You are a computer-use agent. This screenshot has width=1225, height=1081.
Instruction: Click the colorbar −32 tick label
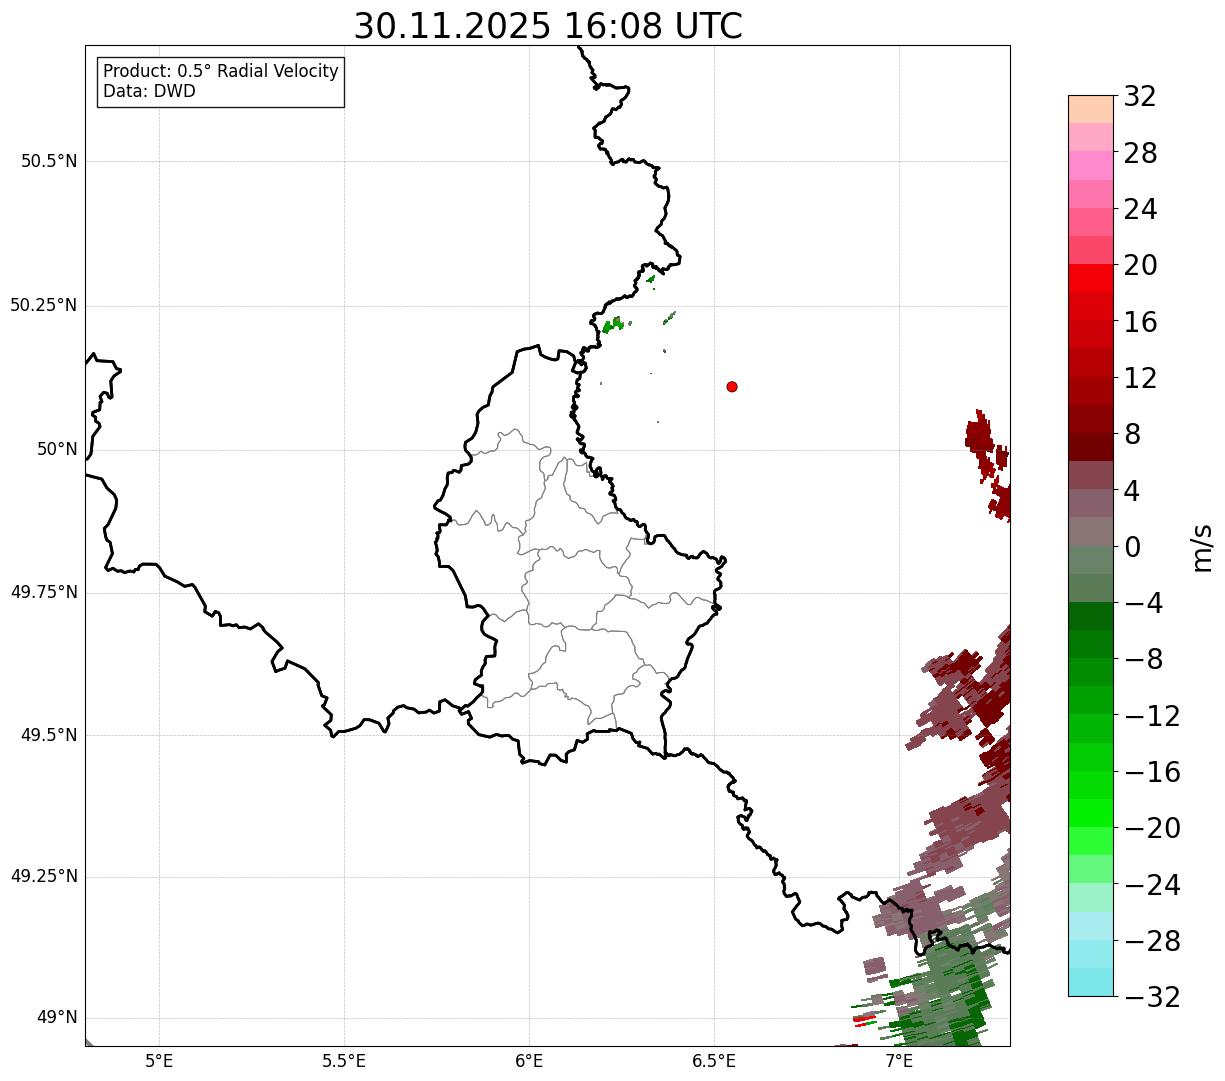pyautogui.click(x=1152, y=997)
